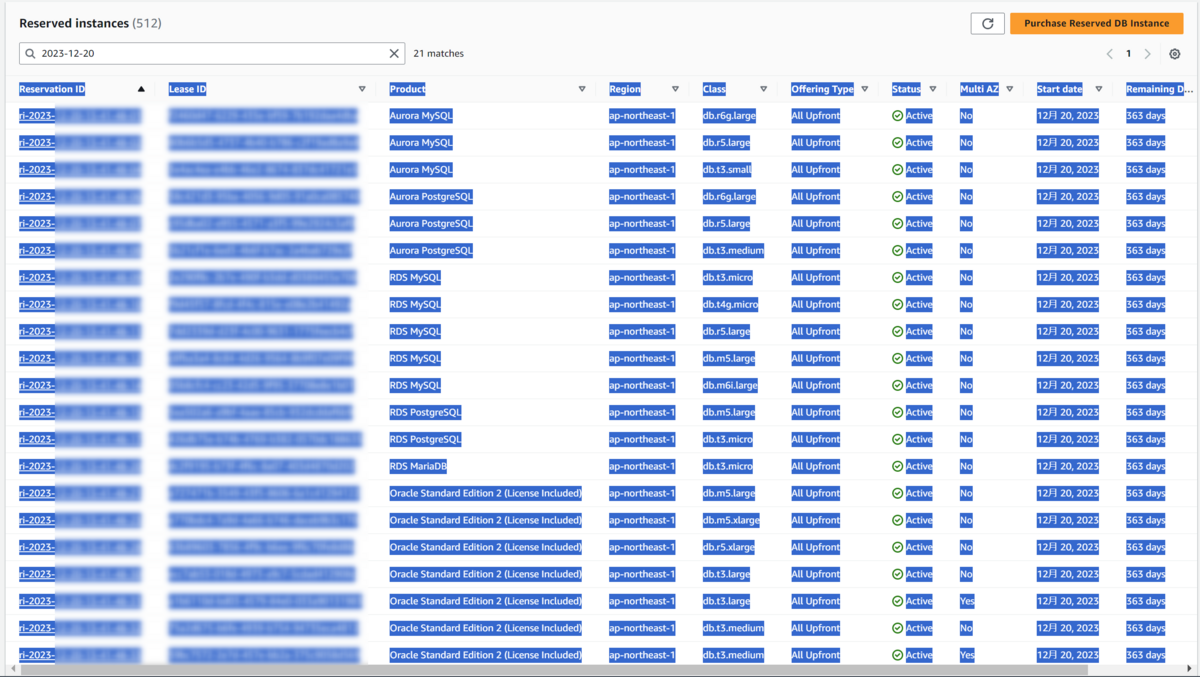Viewport: 1200px width, 677px height.
Task: Focus the reserved instances search field
Action: tap(212, 54)
